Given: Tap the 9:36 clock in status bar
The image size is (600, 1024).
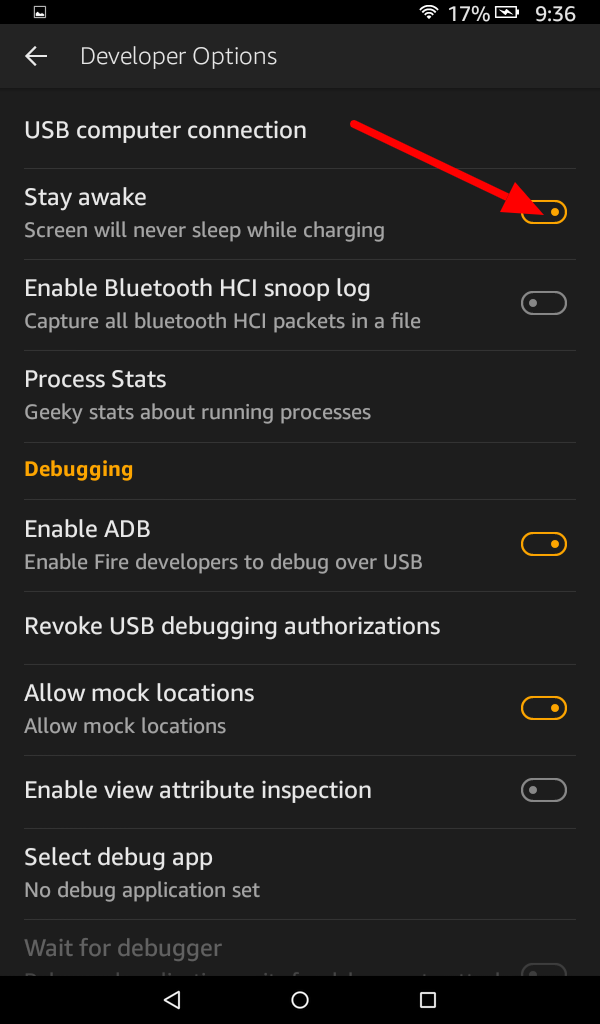Looking at the screenshot, I should click(x=556, y=14).
